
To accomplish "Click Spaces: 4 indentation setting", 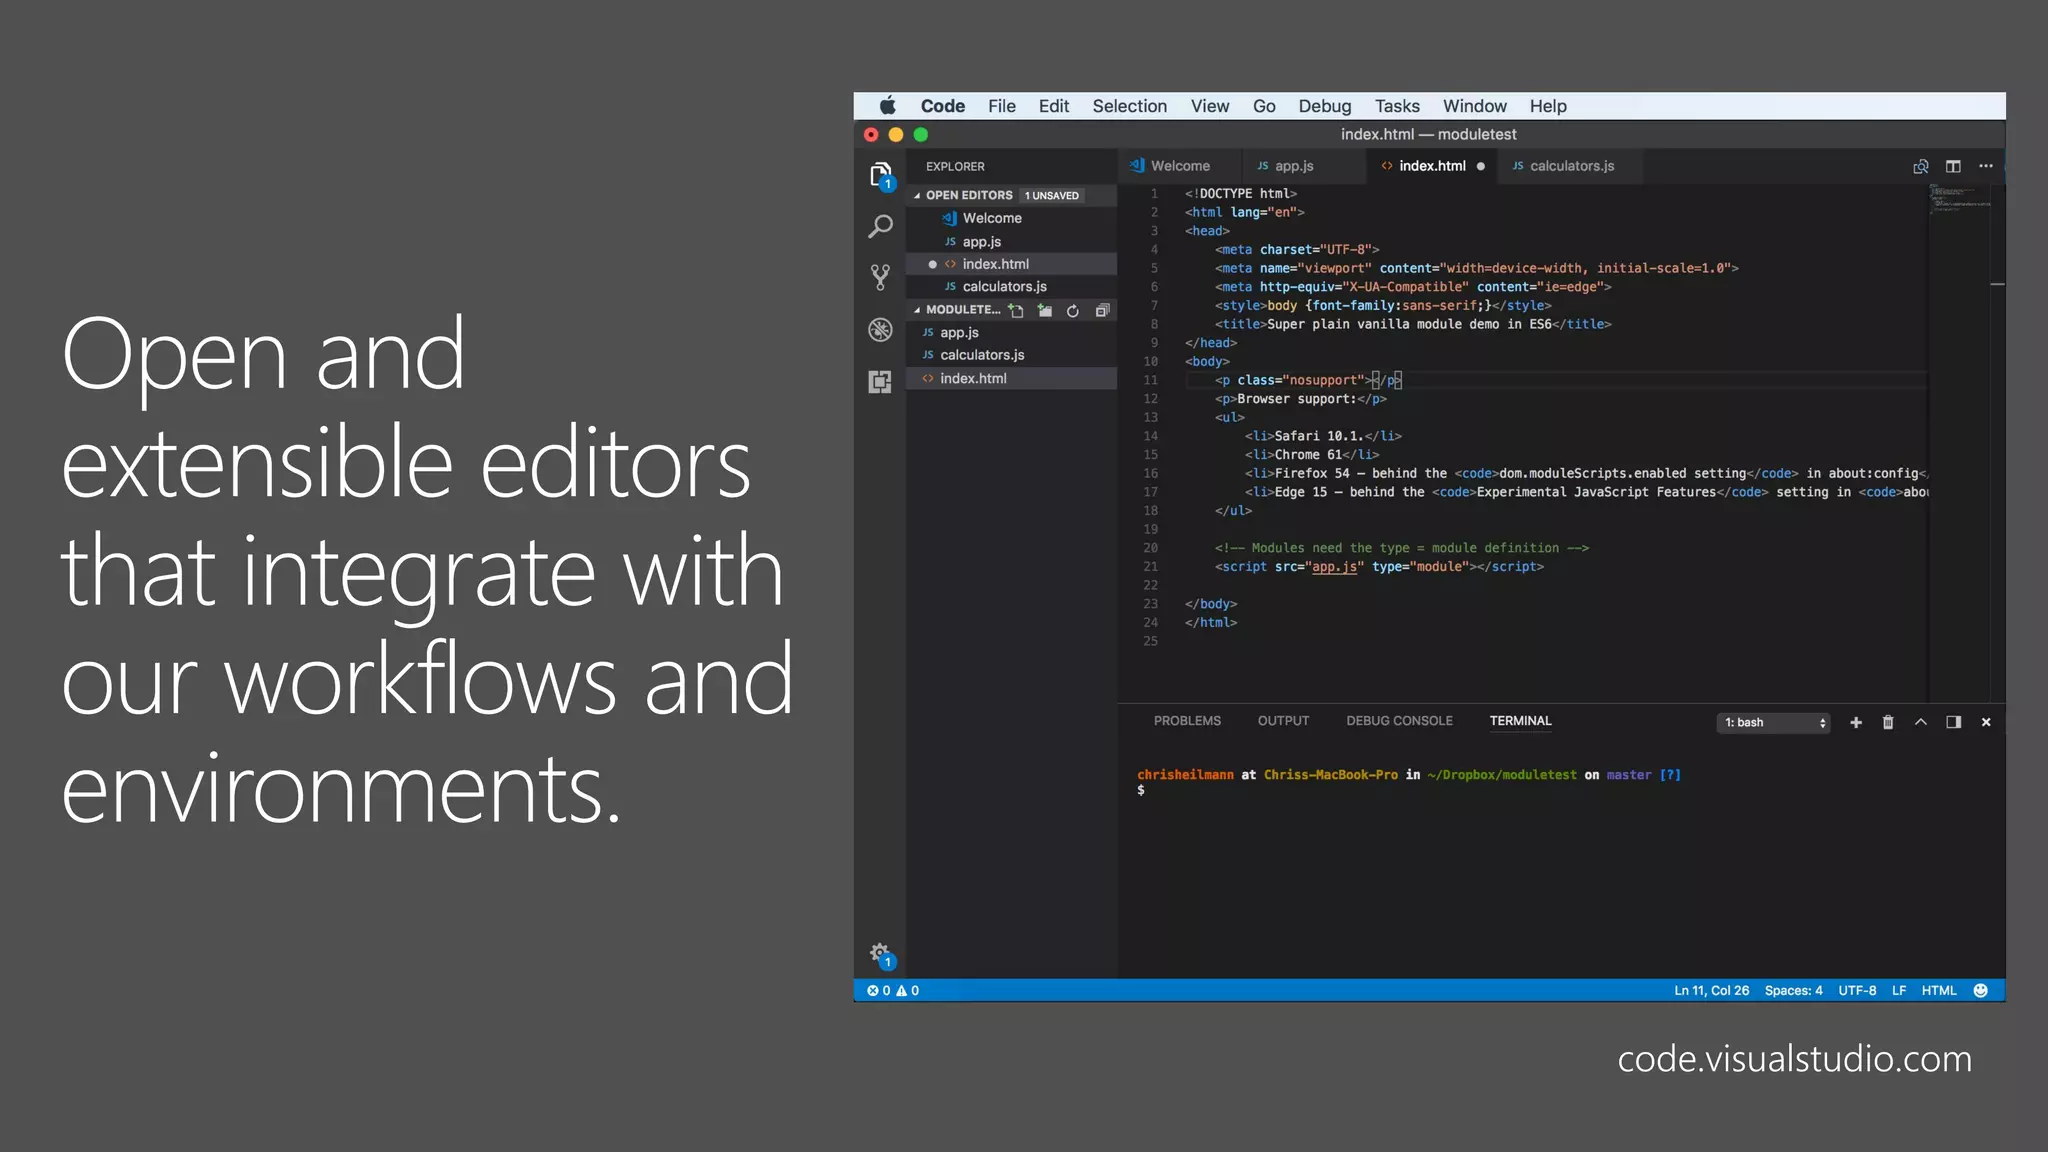I will pyautogui.click(x=1793, y=990).
